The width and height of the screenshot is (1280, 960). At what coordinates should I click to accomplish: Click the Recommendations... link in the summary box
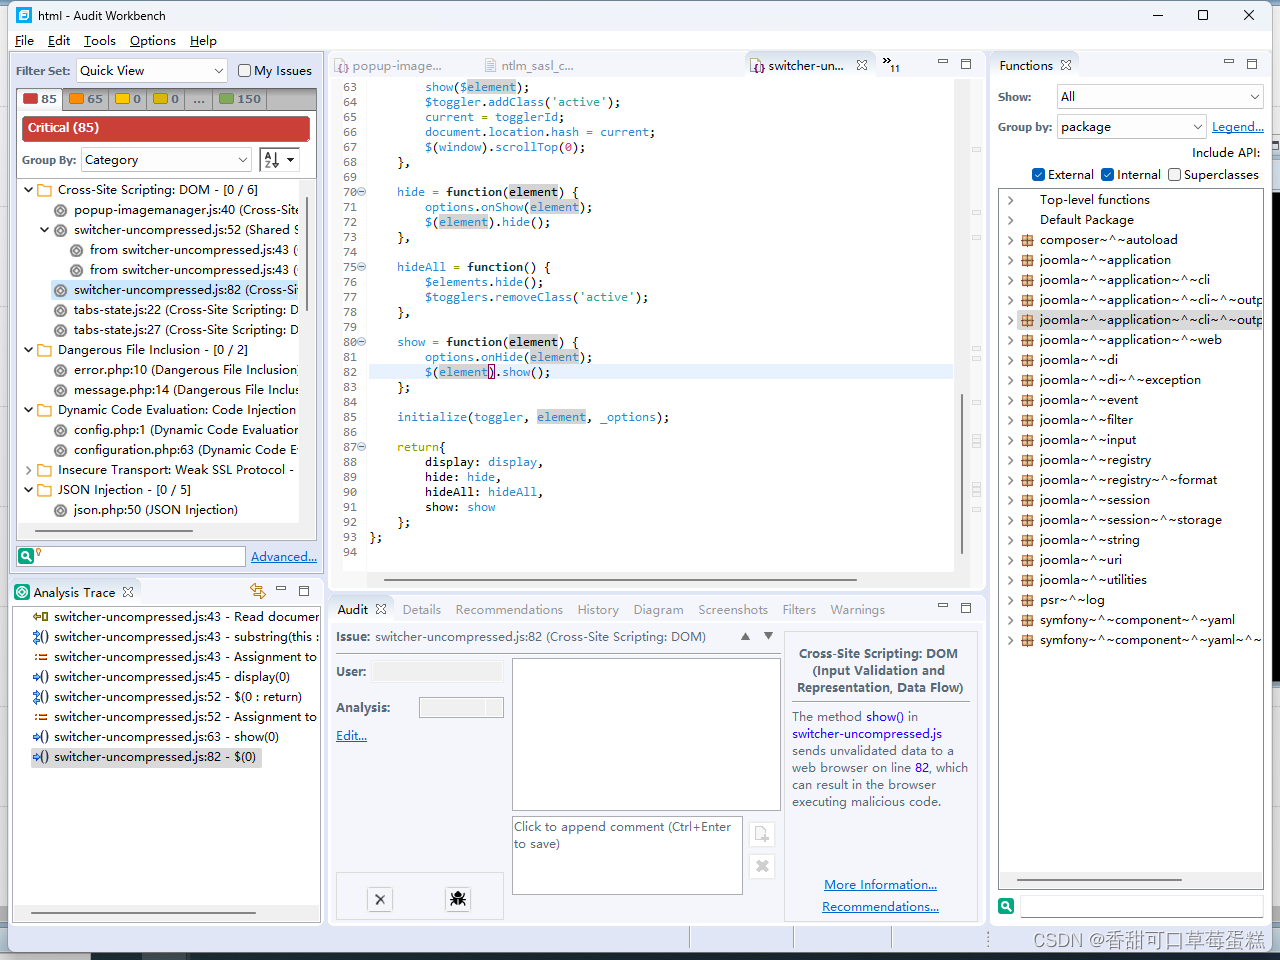(x=880, y=907)
